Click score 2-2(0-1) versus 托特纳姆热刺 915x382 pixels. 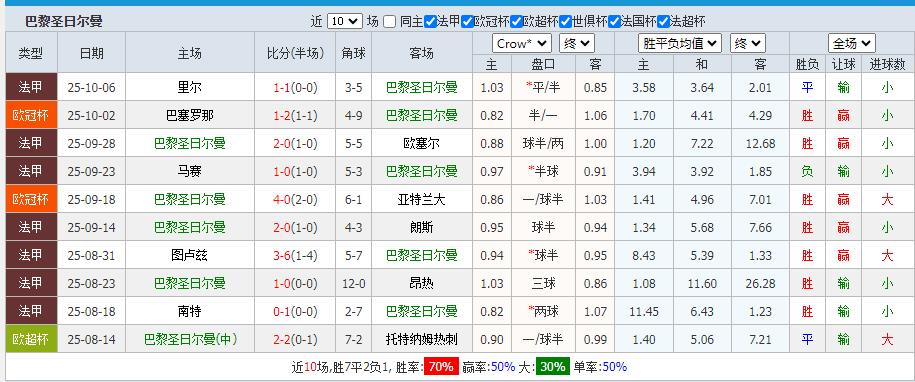point(295,339)
